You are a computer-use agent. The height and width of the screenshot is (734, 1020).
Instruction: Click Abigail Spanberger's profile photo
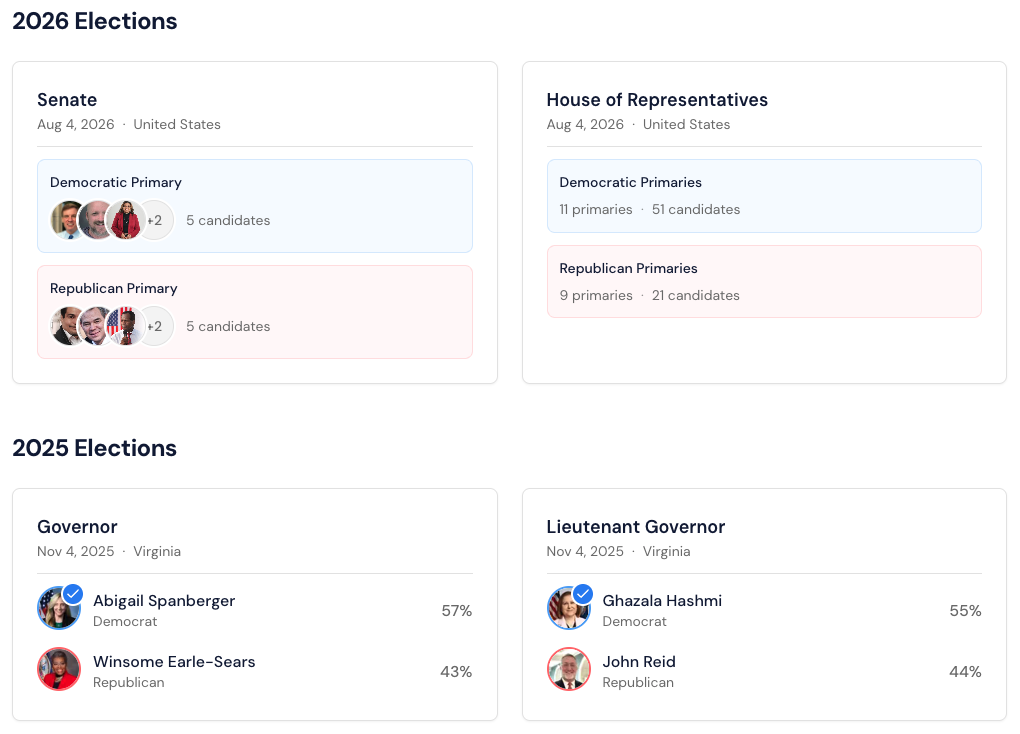point(57,609)
